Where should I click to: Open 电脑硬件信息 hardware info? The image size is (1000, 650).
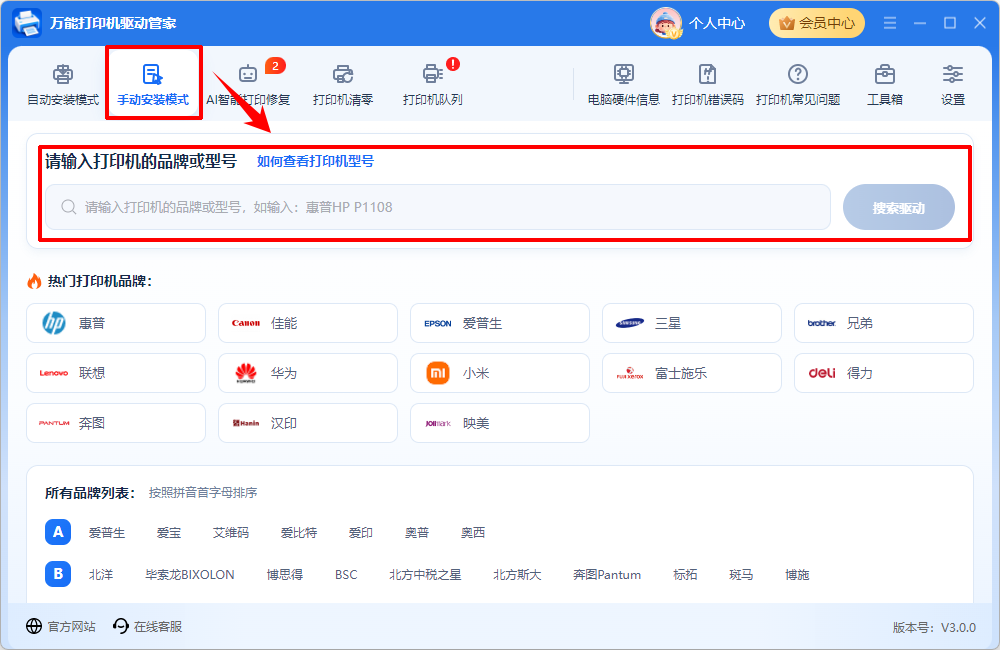coord(623,85)
